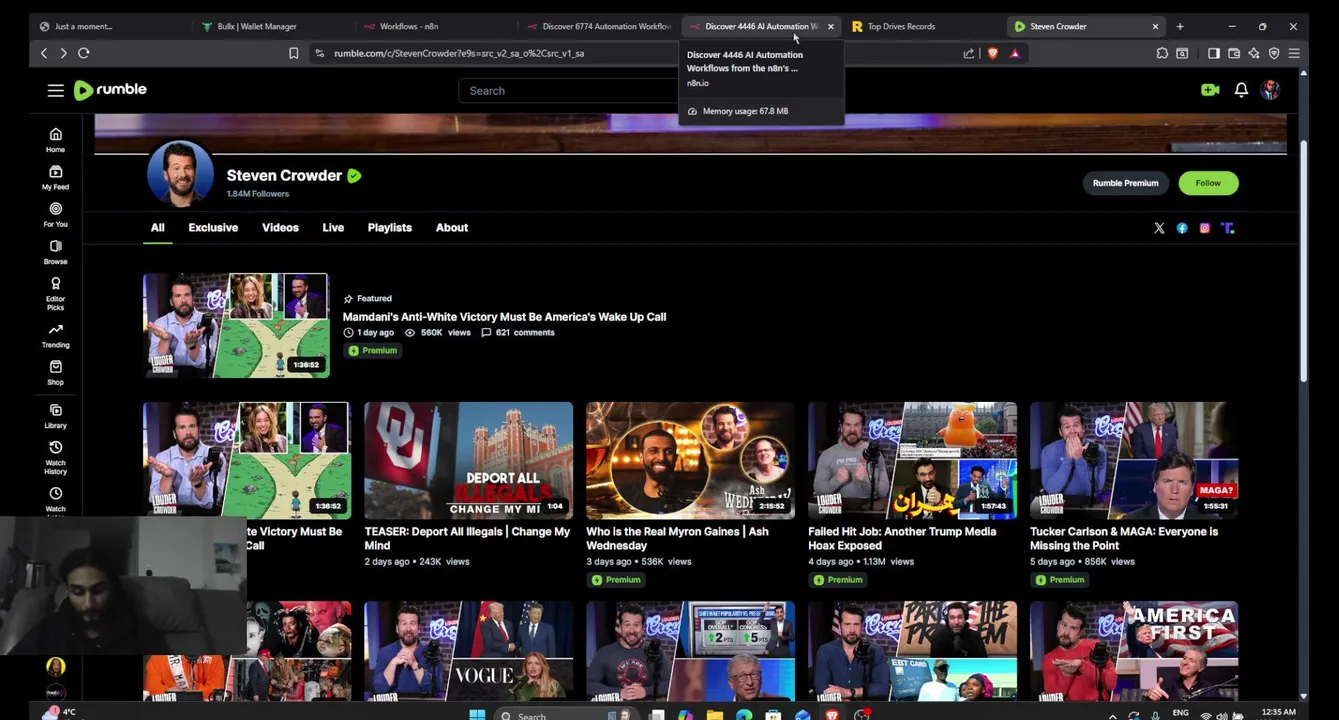
Task: Open the Brave Leo AI icon
Action: [x=1254, y=53]
